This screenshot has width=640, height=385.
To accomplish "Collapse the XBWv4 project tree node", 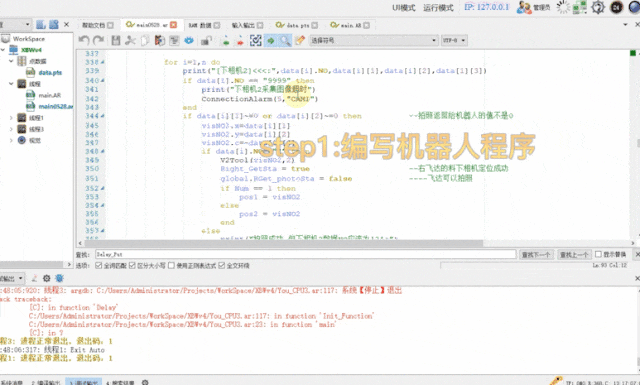I will tap(3, 50).
